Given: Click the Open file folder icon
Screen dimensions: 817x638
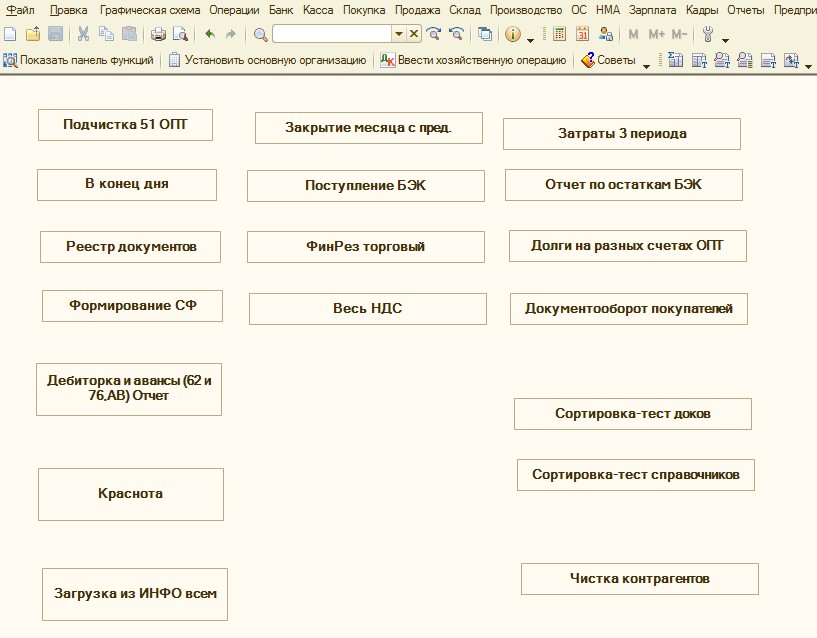Looking at the screenshot, I should pyautogui.click(x=33, y=34).
